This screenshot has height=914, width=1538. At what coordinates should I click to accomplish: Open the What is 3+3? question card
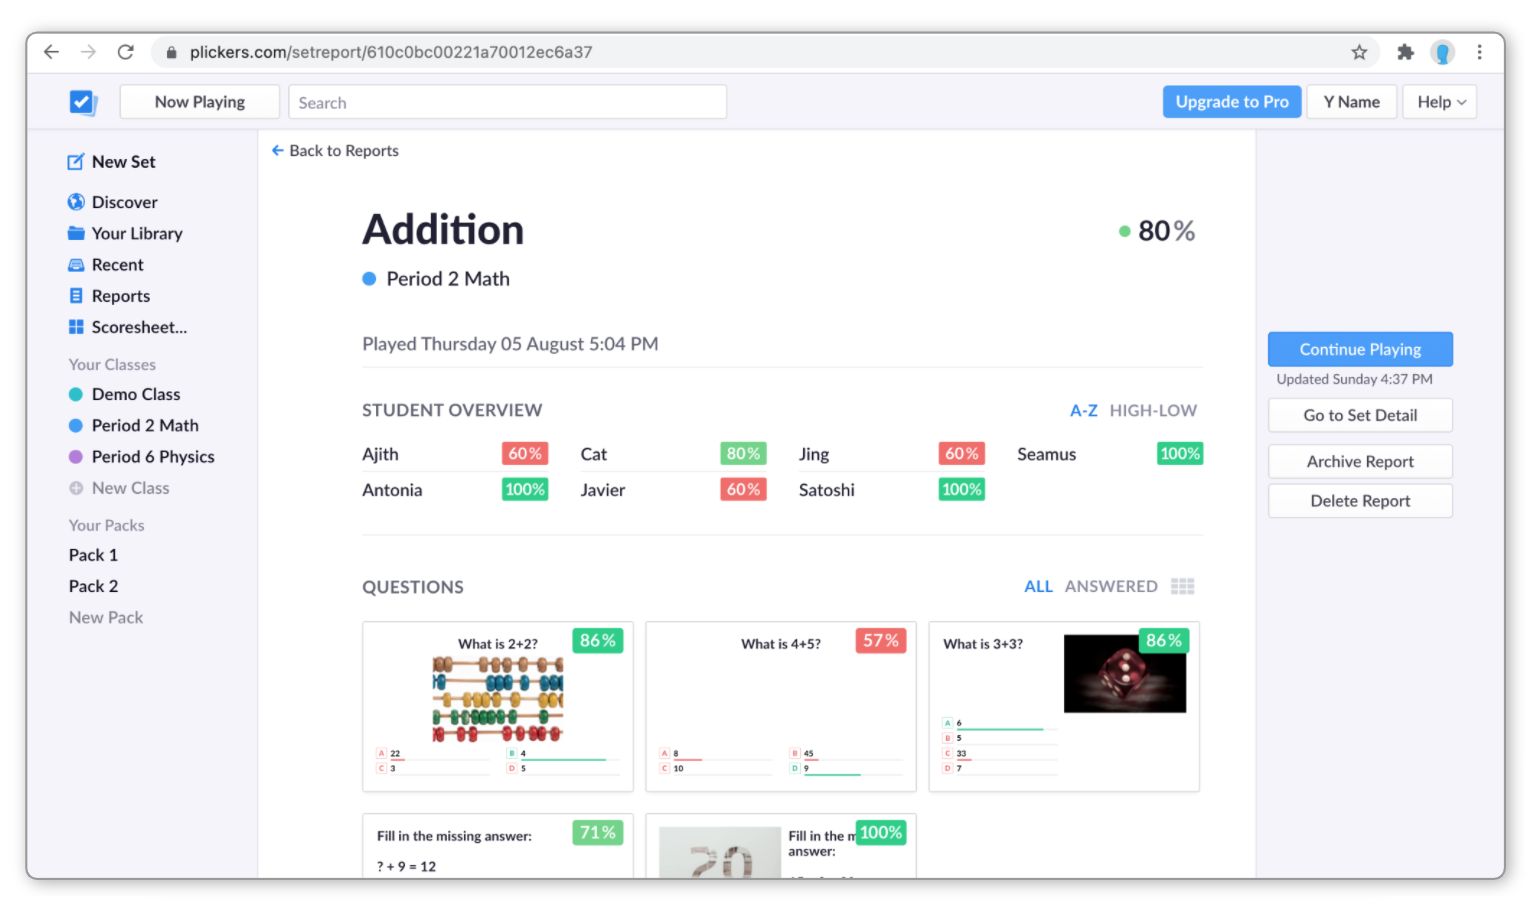click(x=1064, y=707)
